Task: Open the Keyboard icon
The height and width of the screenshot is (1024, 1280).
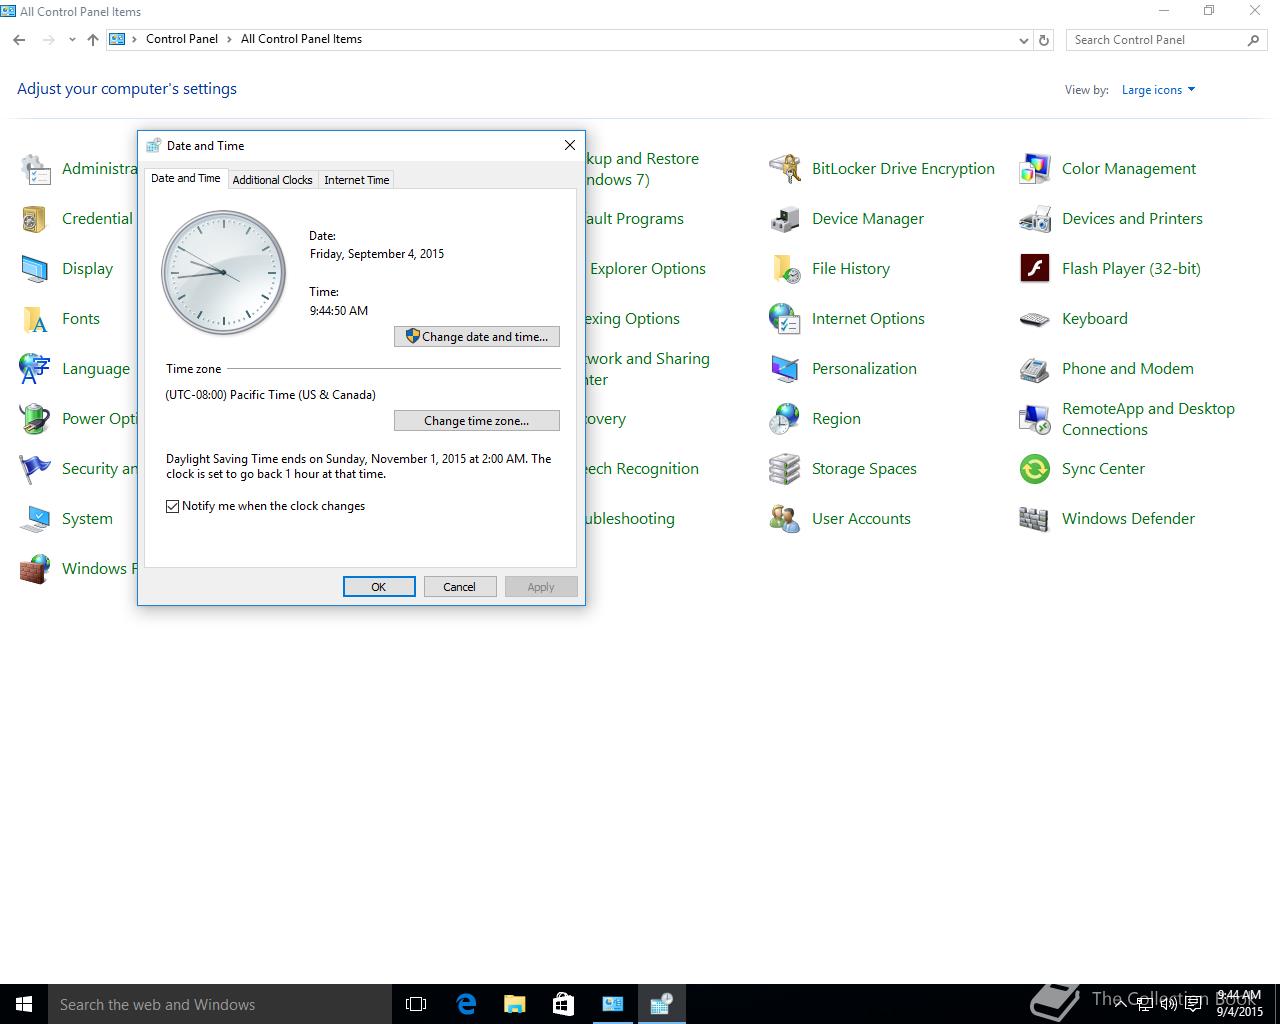Action: pyautogui.click(x=1035, y=319)
